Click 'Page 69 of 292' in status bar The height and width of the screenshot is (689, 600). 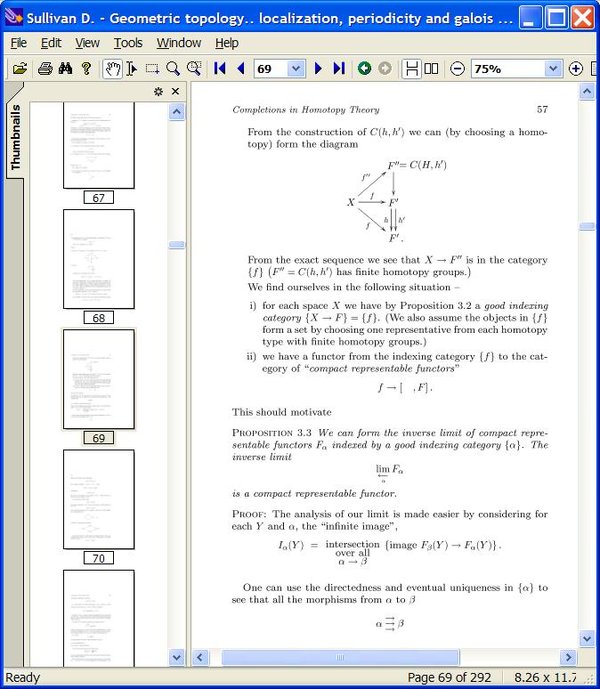449,678
